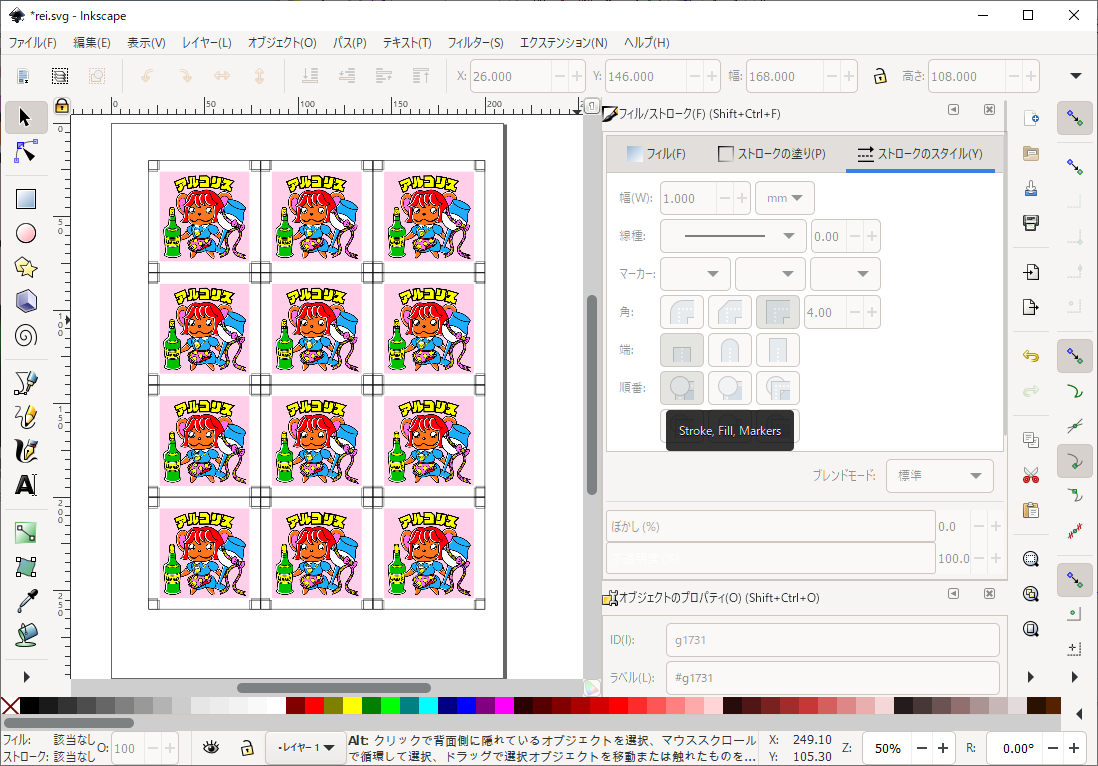This screenshot has width=1098, height=766.
Task: Open the end marker dropdown
Action: [845, 274]
